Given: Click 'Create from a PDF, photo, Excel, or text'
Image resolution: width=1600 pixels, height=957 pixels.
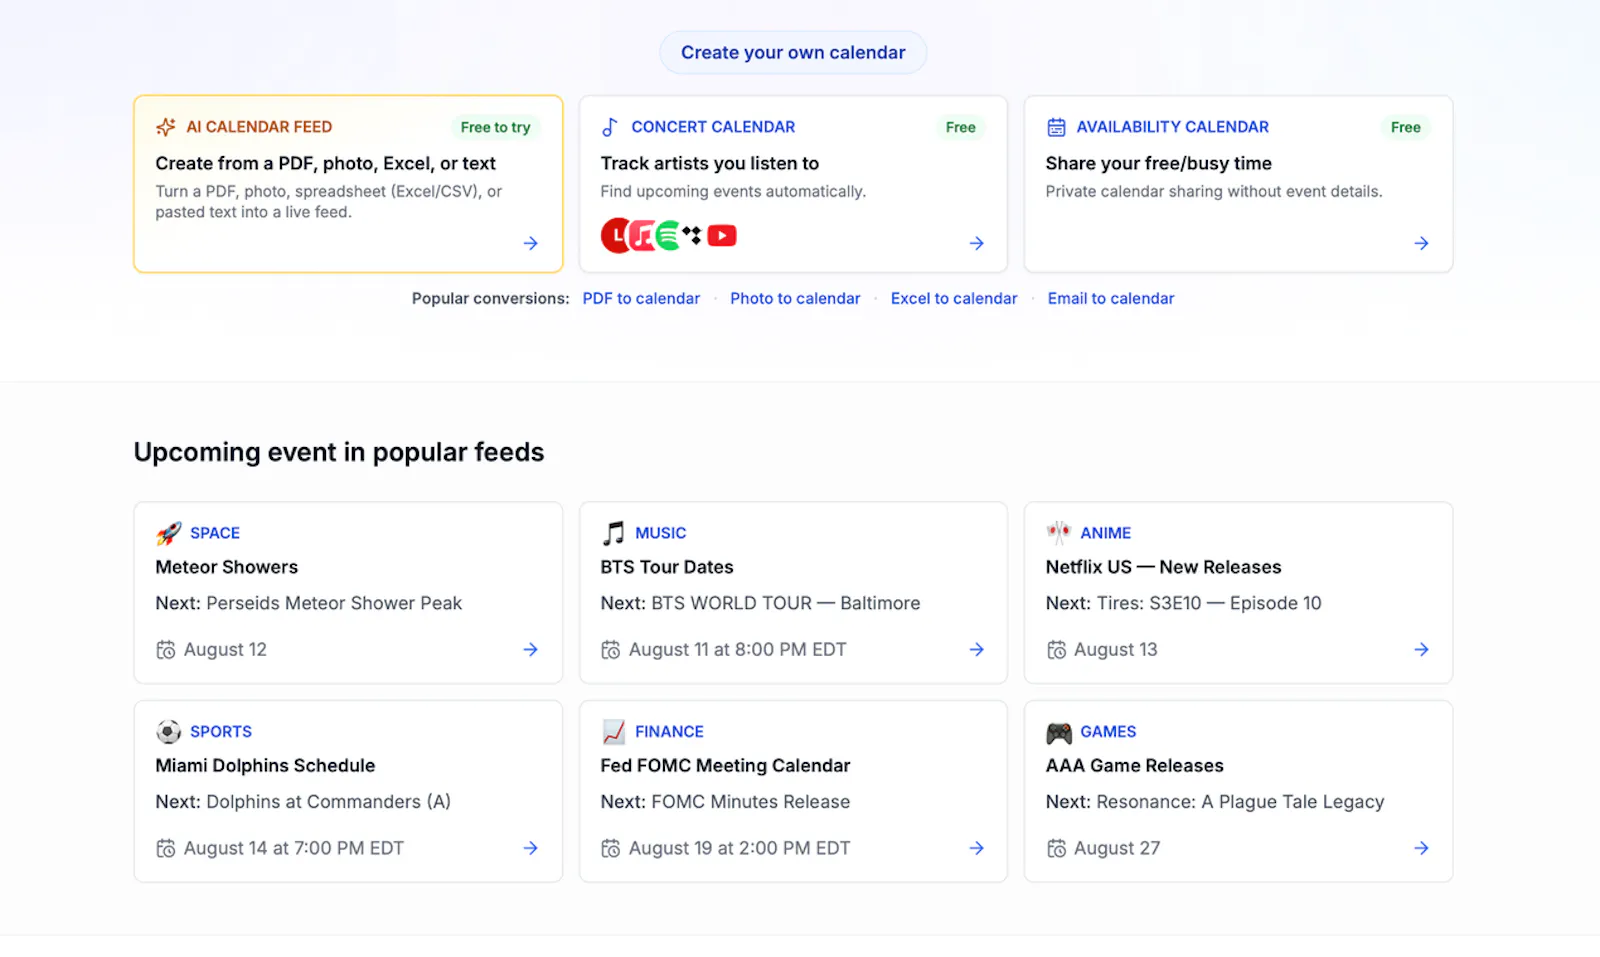Looking at the screenshot, I should point(325,164).
